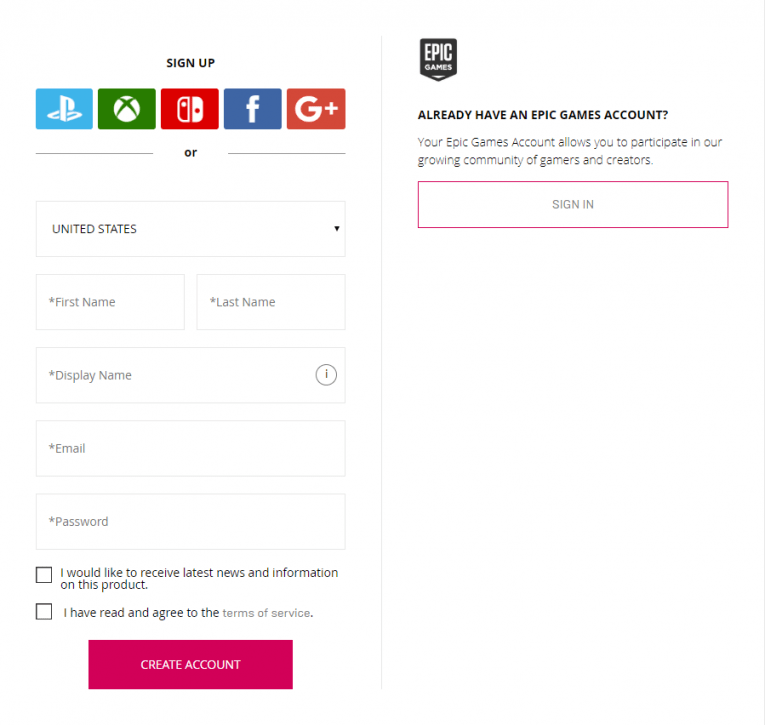Choose Nintendo Switch sign-up icon
The height and width of the screenshot is (725, 765).
point(190,109)
